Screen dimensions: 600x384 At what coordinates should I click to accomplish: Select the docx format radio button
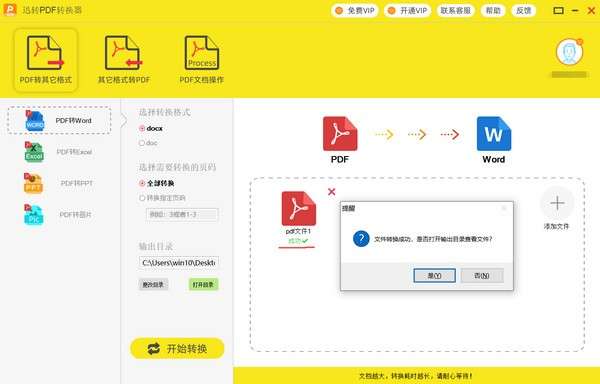(x=142, y=129)
